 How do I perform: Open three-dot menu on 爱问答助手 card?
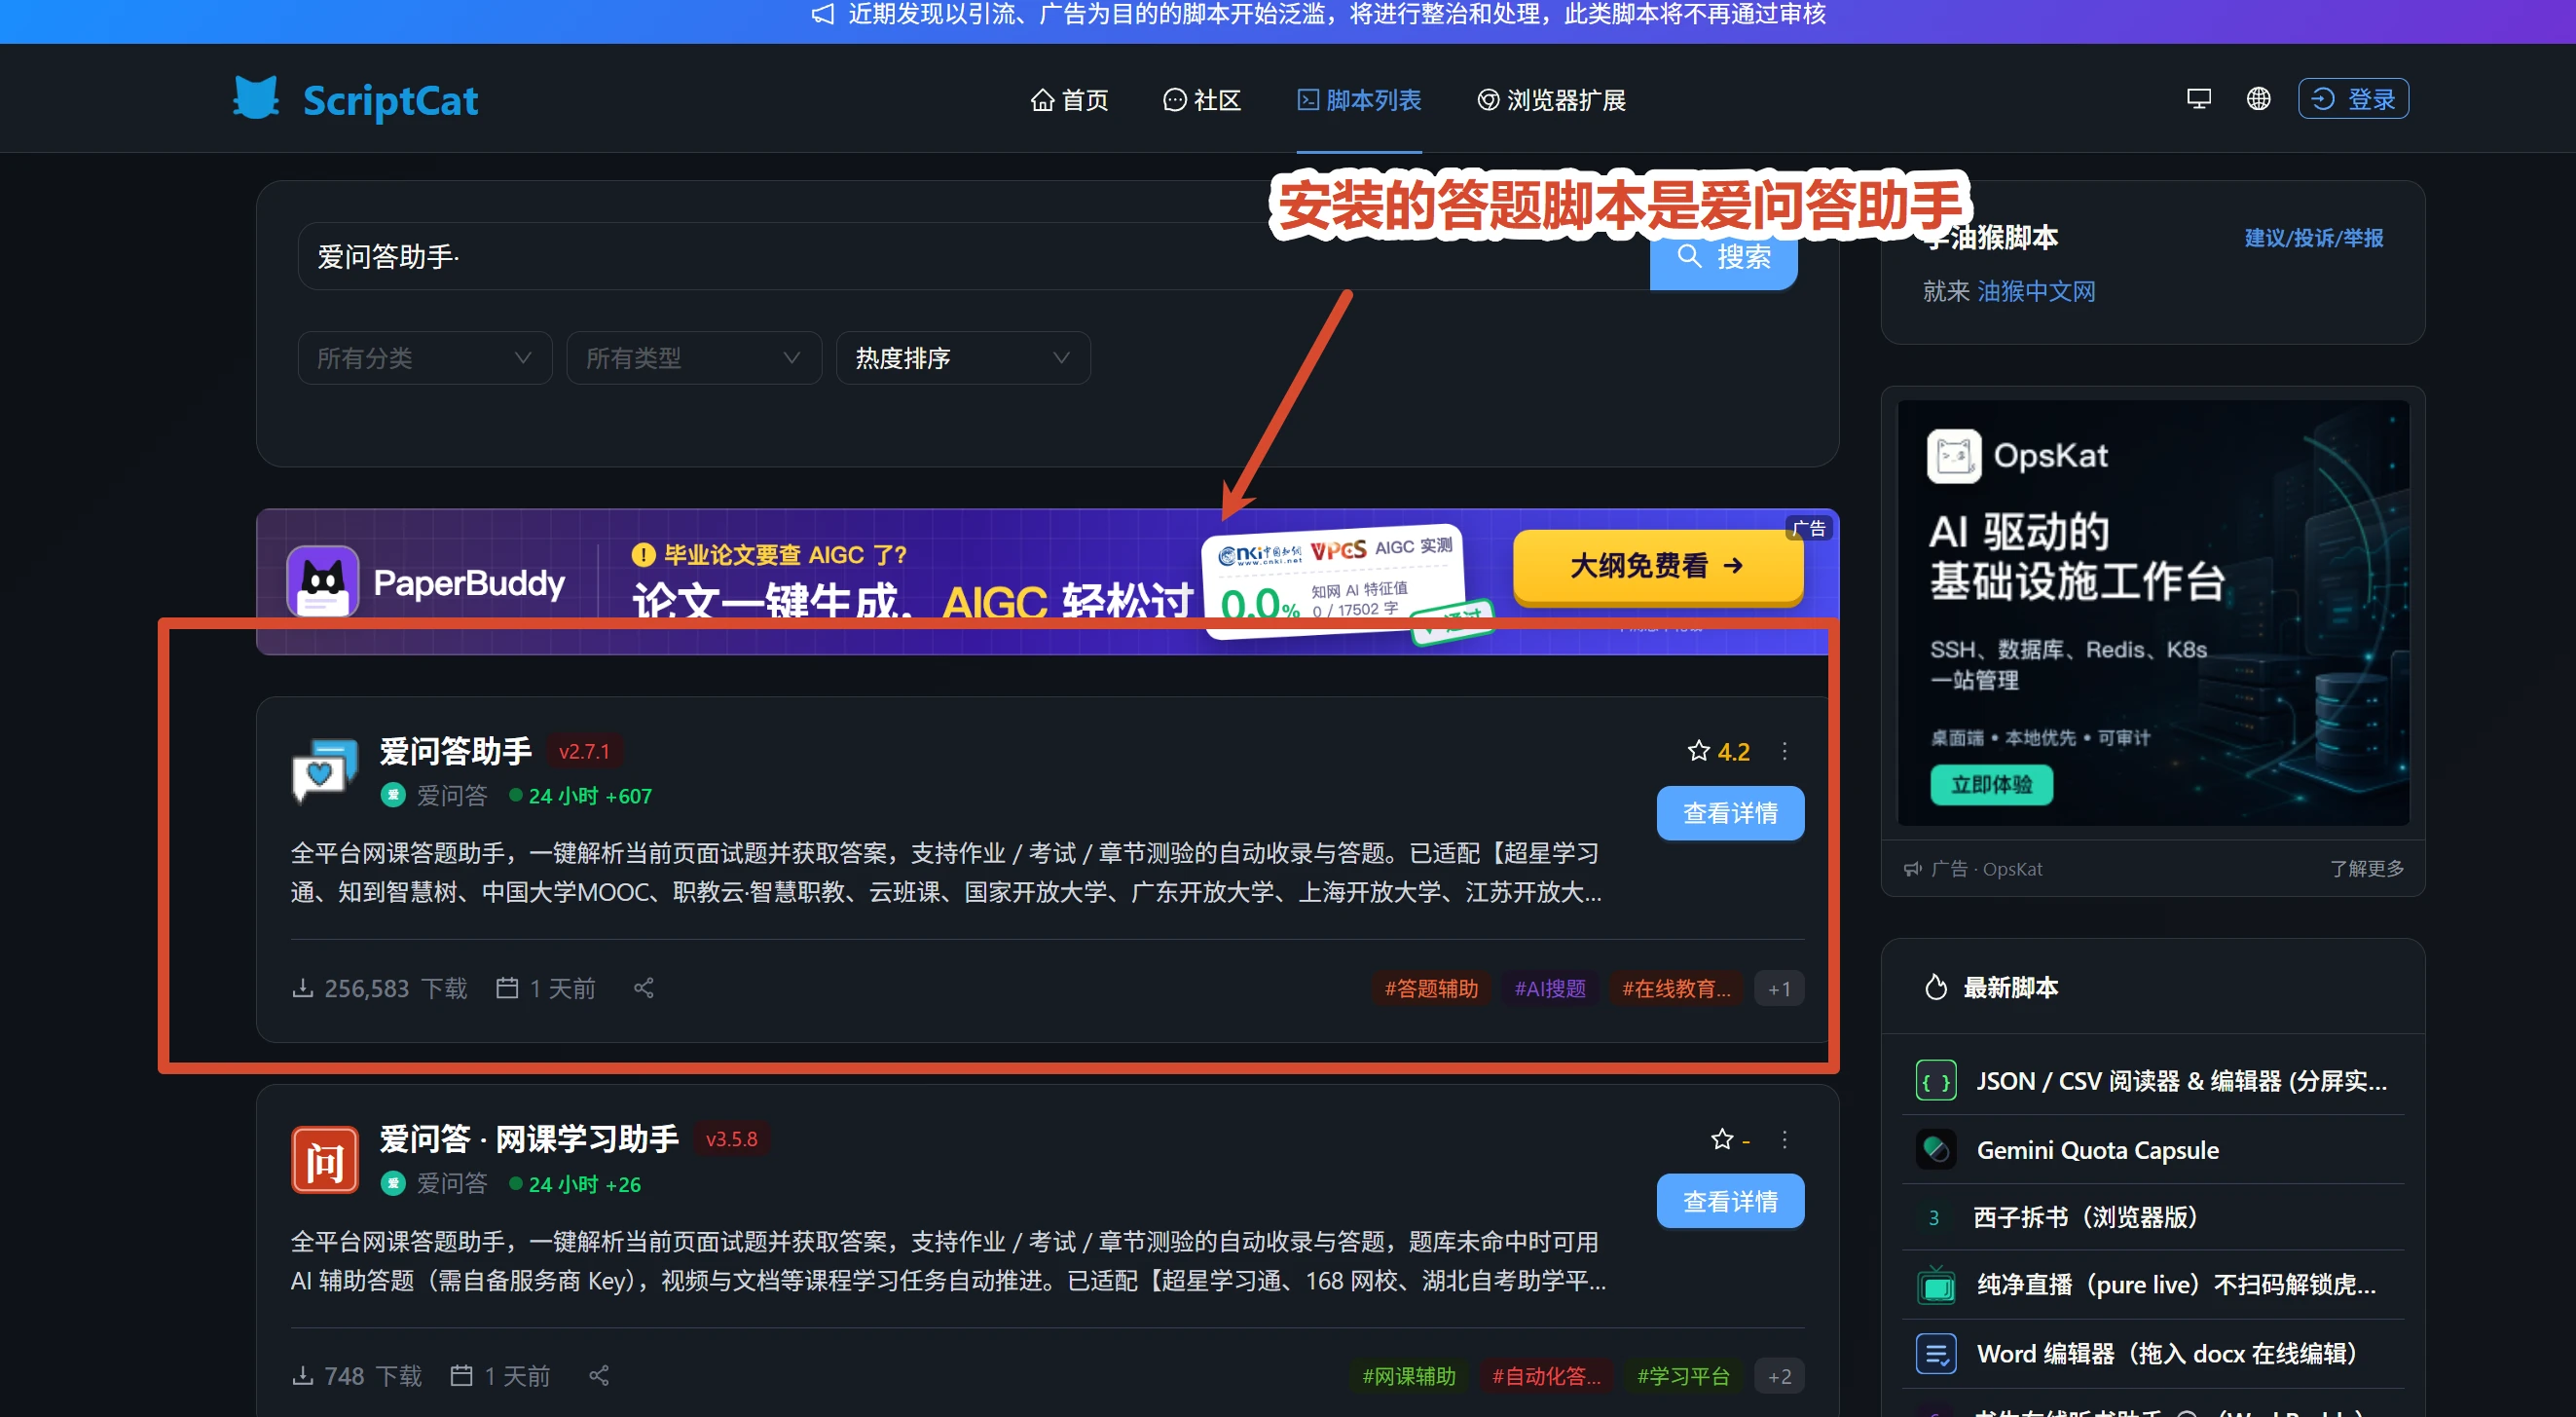[1785, 751]
